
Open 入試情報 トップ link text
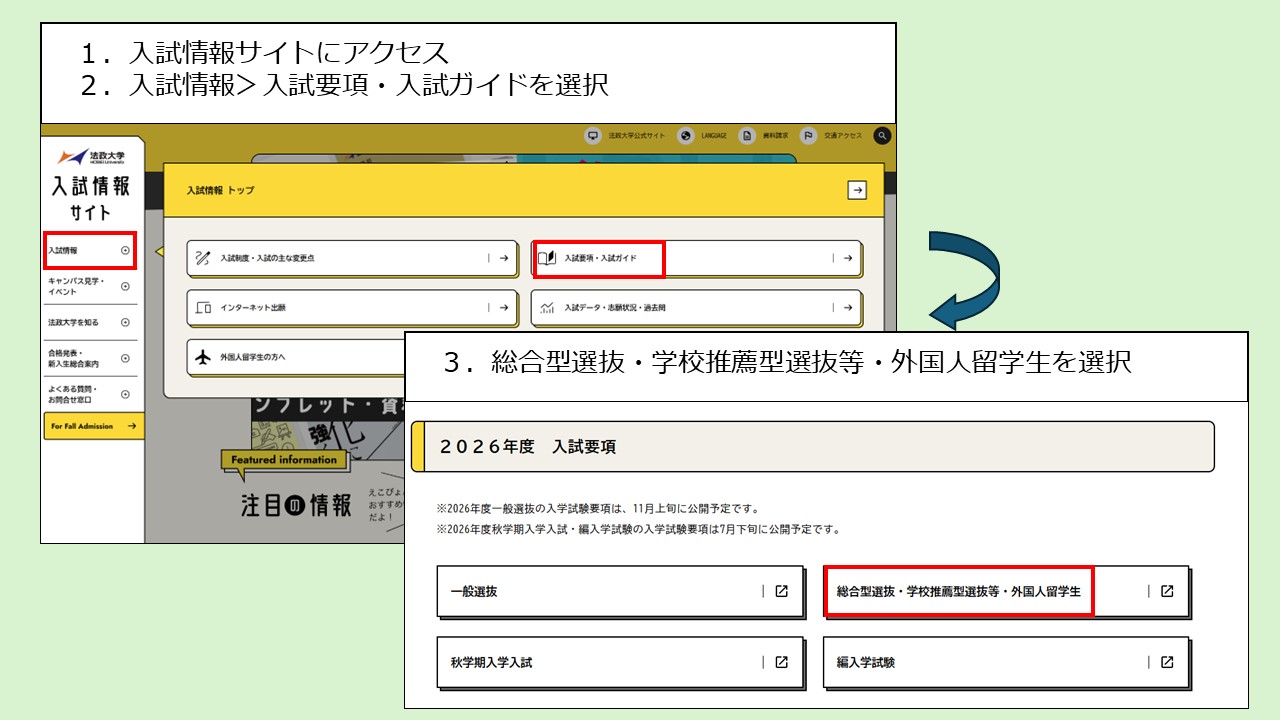[x=220, y=190]
